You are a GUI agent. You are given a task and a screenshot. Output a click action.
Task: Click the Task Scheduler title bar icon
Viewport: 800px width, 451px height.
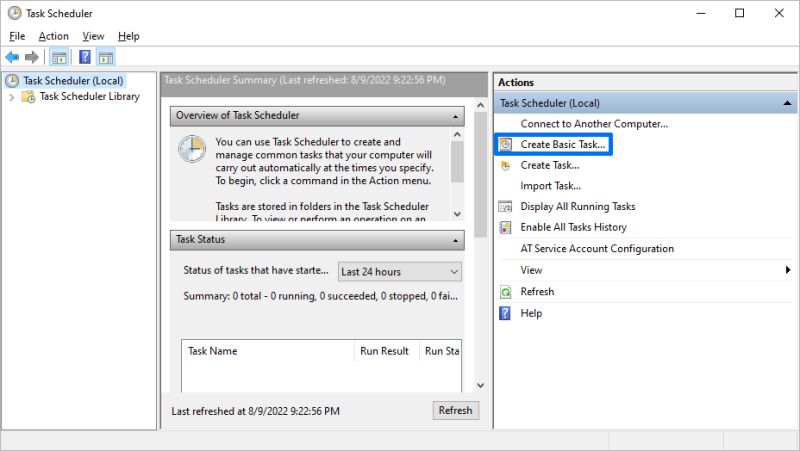tap(14, 13)
